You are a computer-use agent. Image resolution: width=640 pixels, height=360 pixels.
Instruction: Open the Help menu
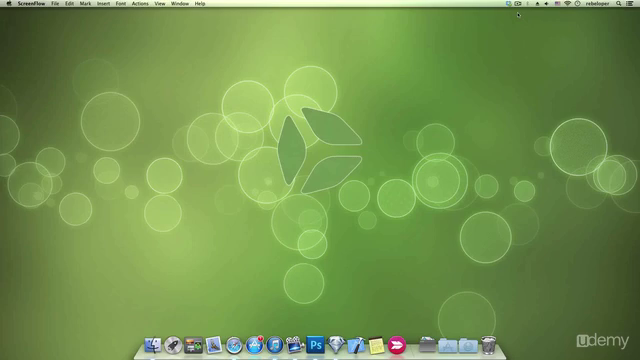(x=200, y=4)
